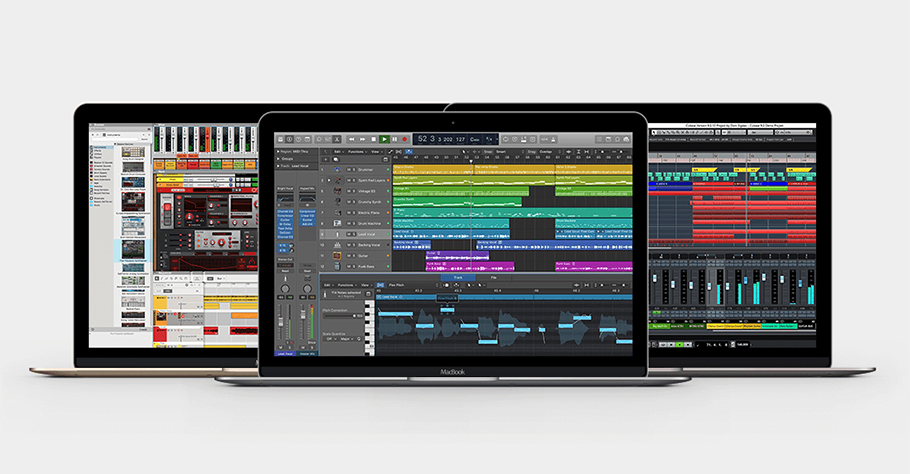Open List Editors in Logic

(x=600, y=139)
